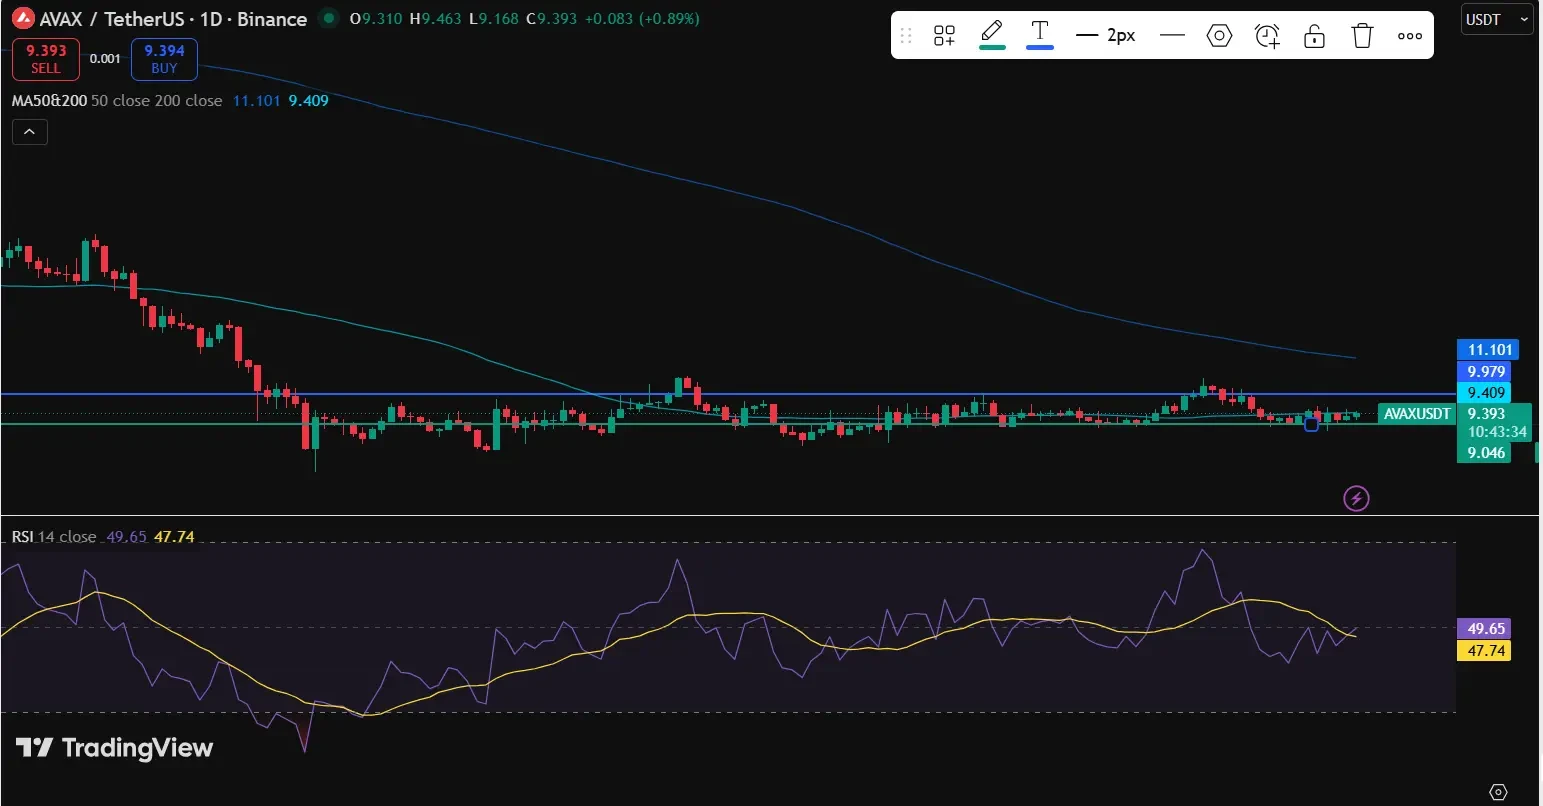
Task: Click the "14 close" RSI parameters text
Action: coord(68,537)
